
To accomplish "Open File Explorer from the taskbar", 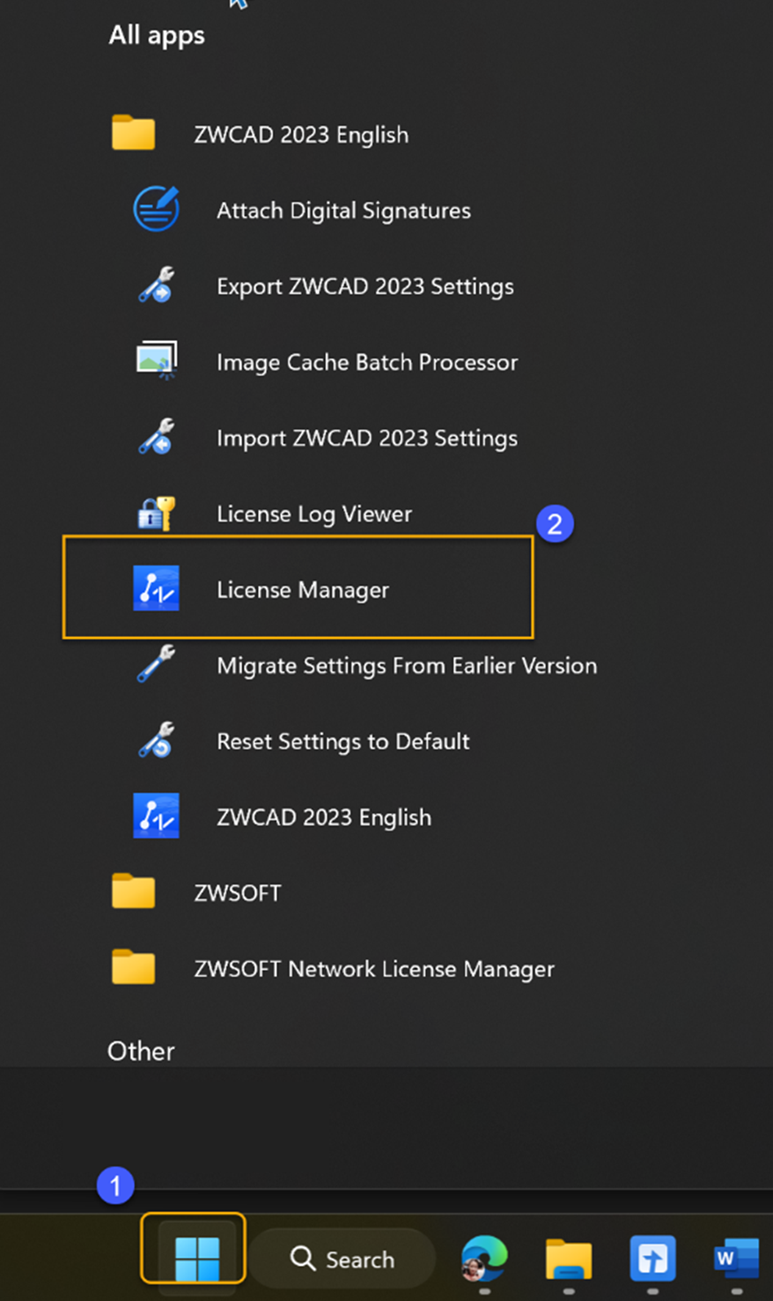I will point(568,1259).
